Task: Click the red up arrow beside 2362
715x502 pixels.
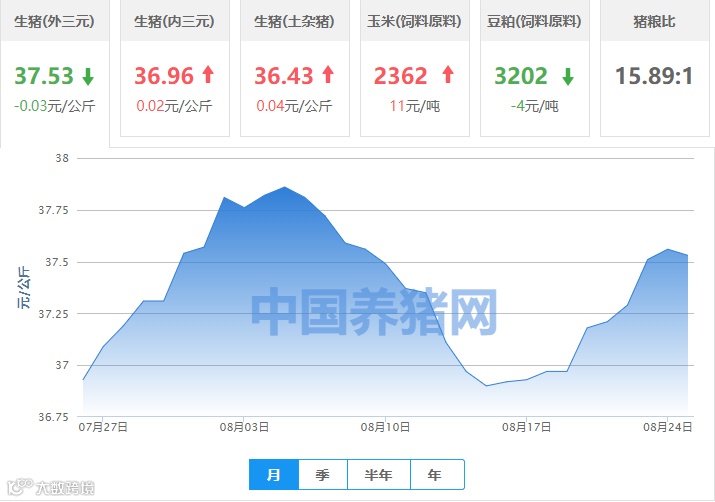Action: (x=448, y=74)
